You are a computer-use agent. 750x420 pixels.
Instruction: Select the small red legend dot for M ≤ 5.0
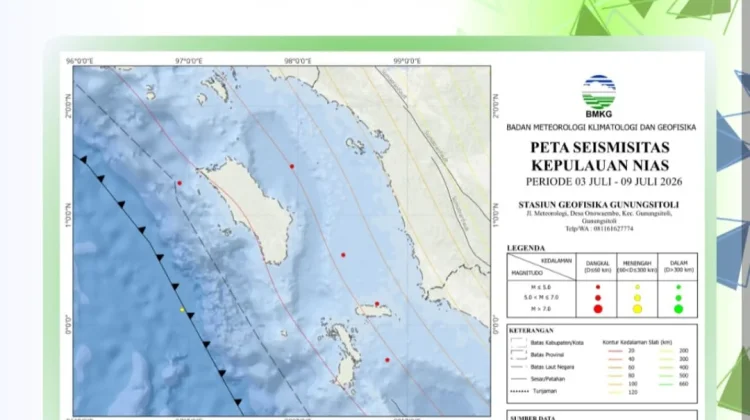[598, 287]
